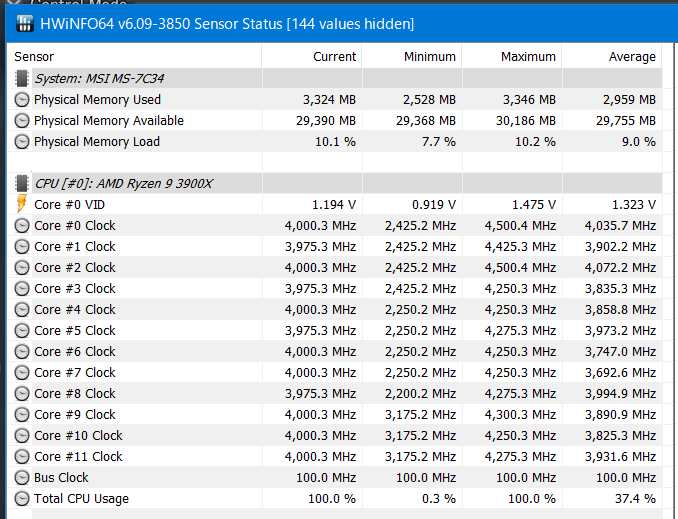The height and width of the screenshot is (519, 678).
Task: Select the Core #7 Clock label
Action: pyautogui.click(x=75, y=373)
